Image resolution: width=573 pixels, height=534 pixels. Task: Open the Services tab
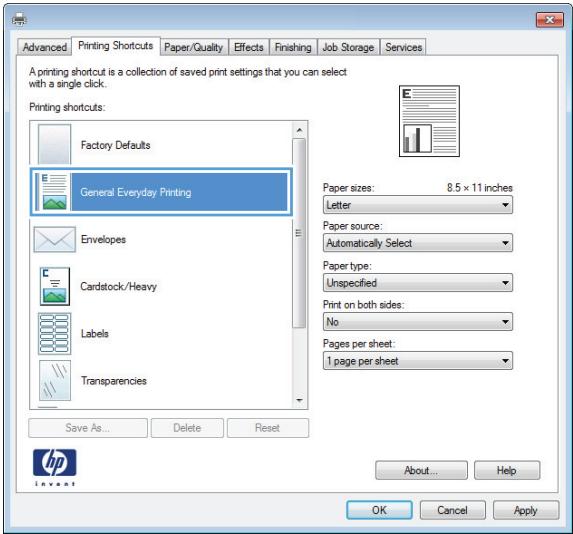click(x=403, y=47)
